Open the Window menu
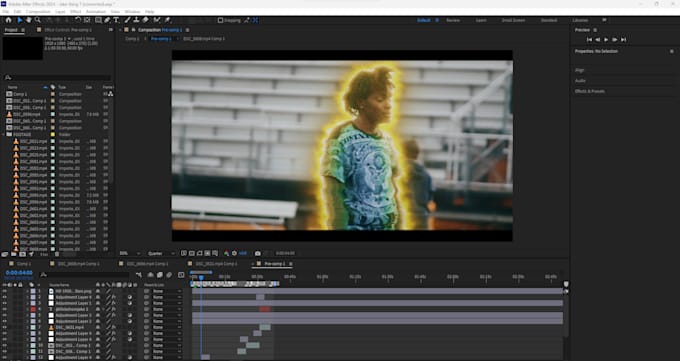 click(x=132, y=12)
